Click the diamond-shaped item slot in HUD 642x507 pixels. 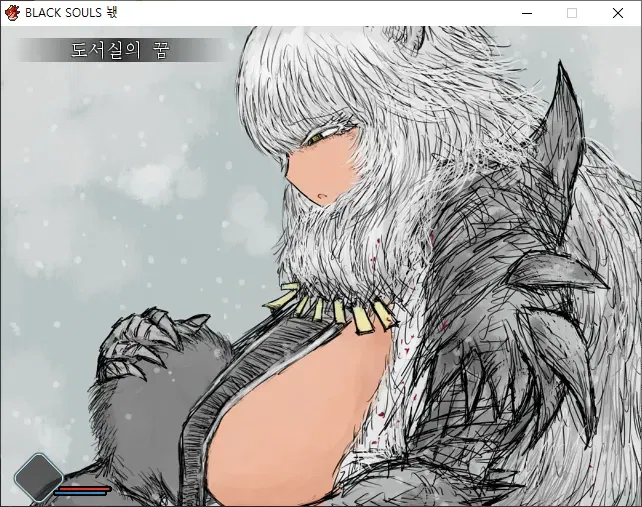pyautogui.click(x=38, y=477)
